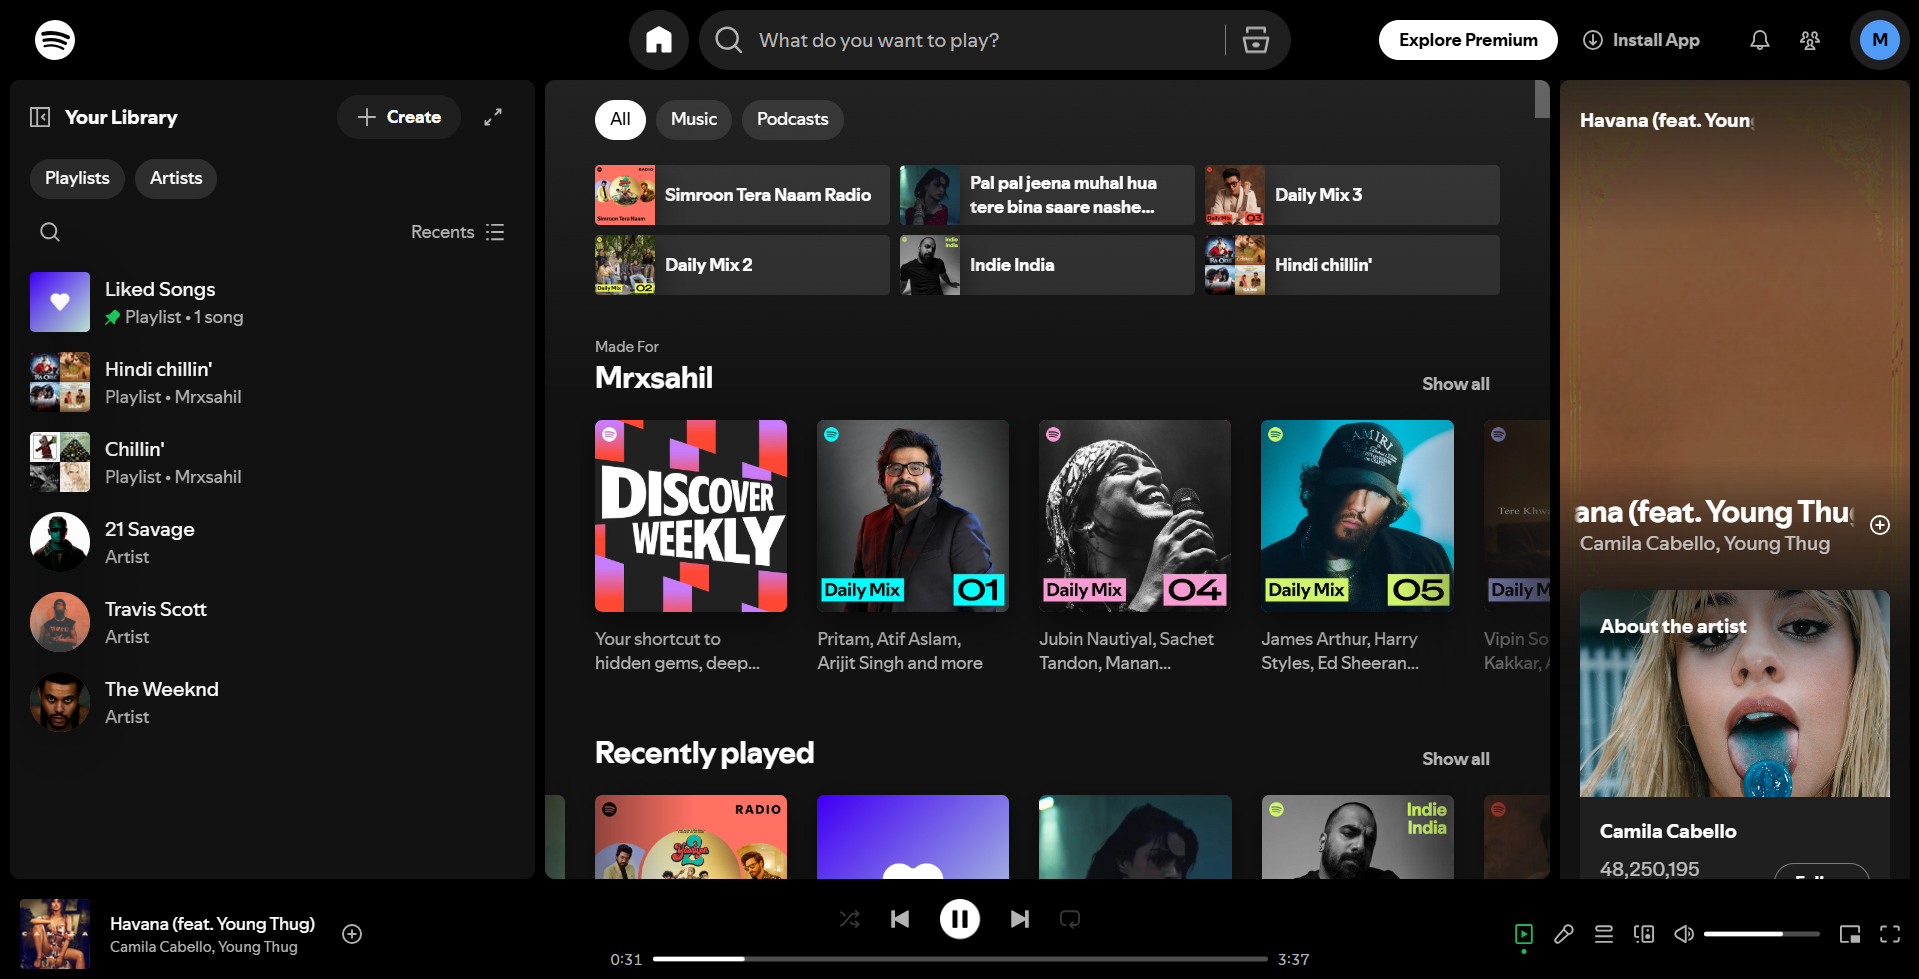The width and height of the screenshot is (1919, 979).
Task: Open Connect to a device
Action: [x=1644, y=934]
